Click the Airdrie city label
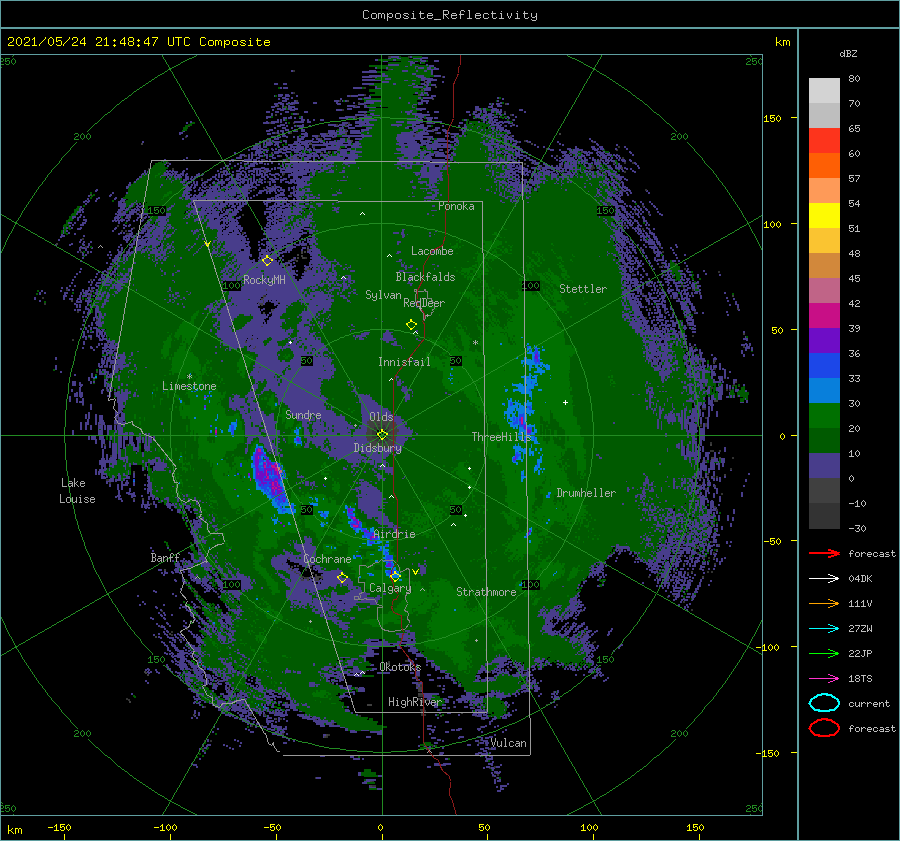The image size is (900, 841). (394, 534)
